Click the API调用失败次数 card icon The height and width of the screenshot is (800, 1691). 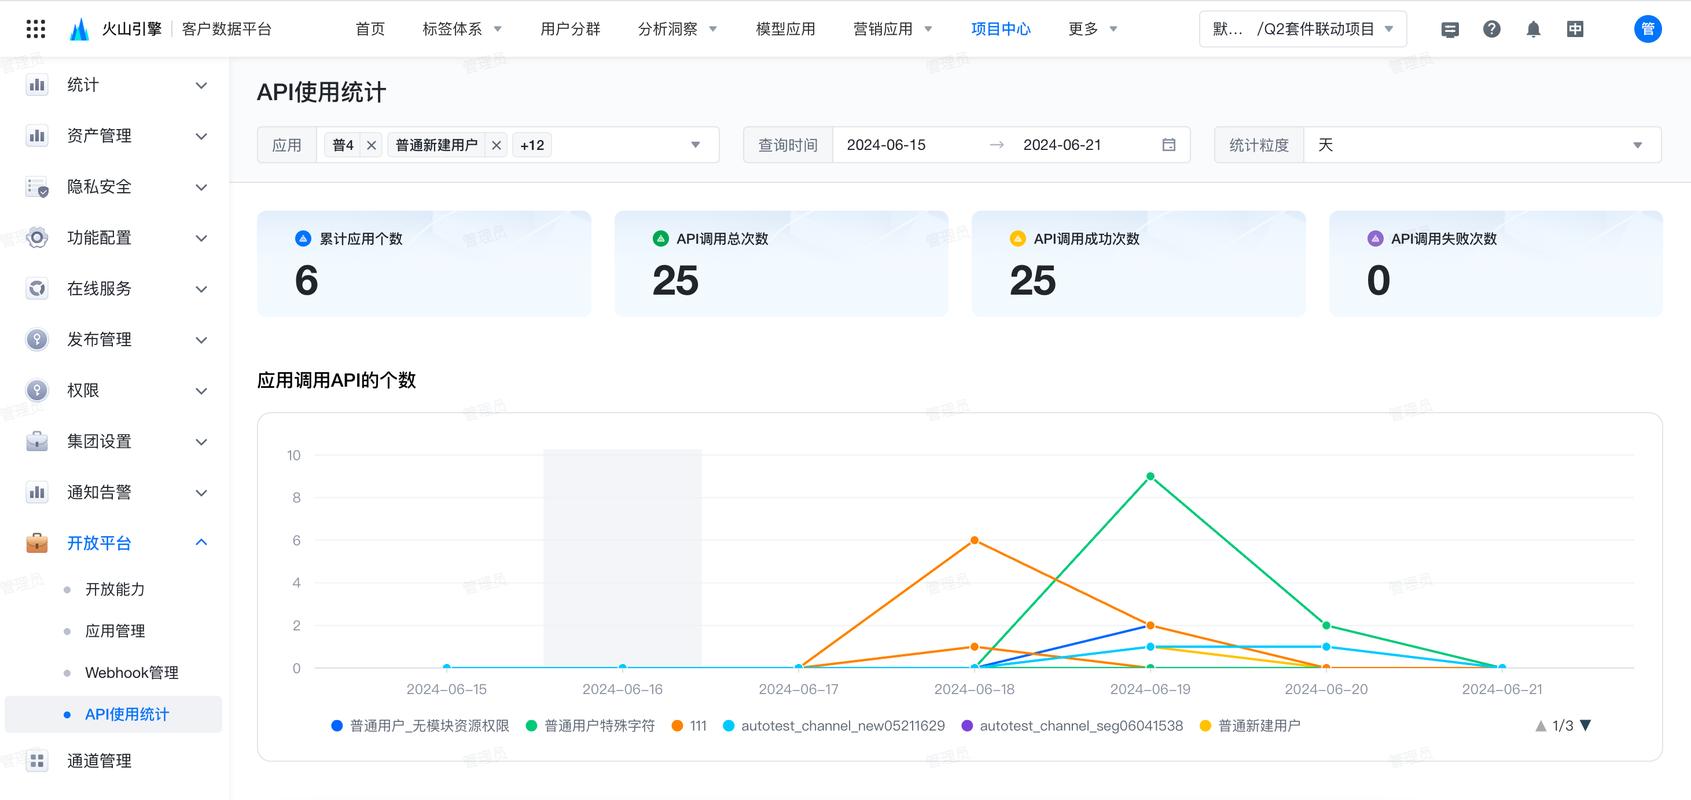1375,238
